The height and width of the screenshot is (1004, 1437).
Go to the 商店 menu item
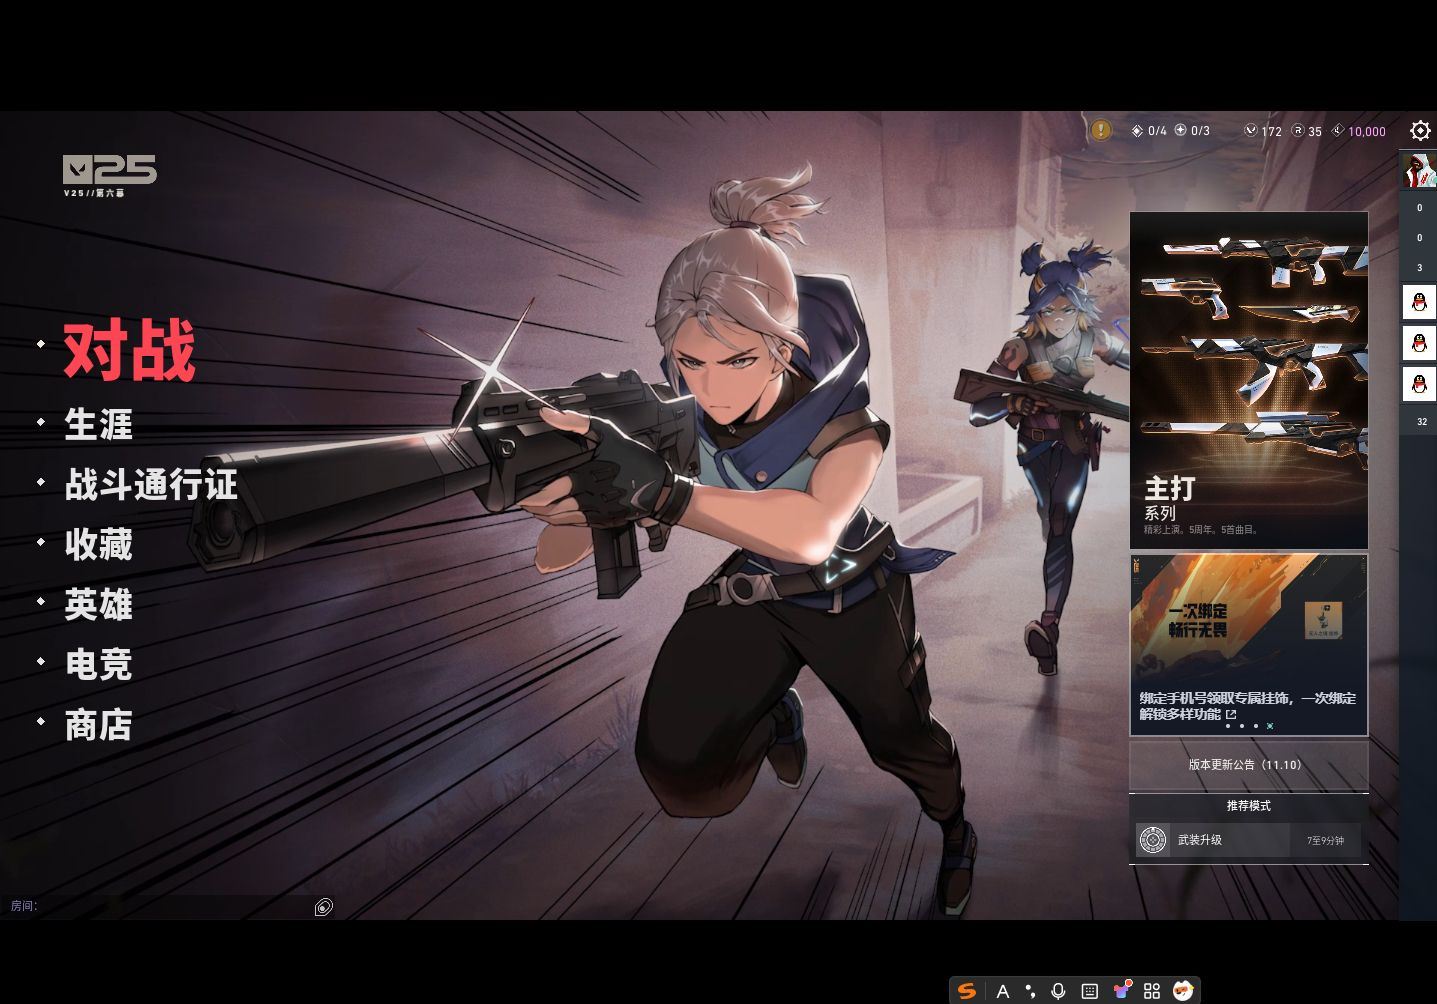point(98,726)
